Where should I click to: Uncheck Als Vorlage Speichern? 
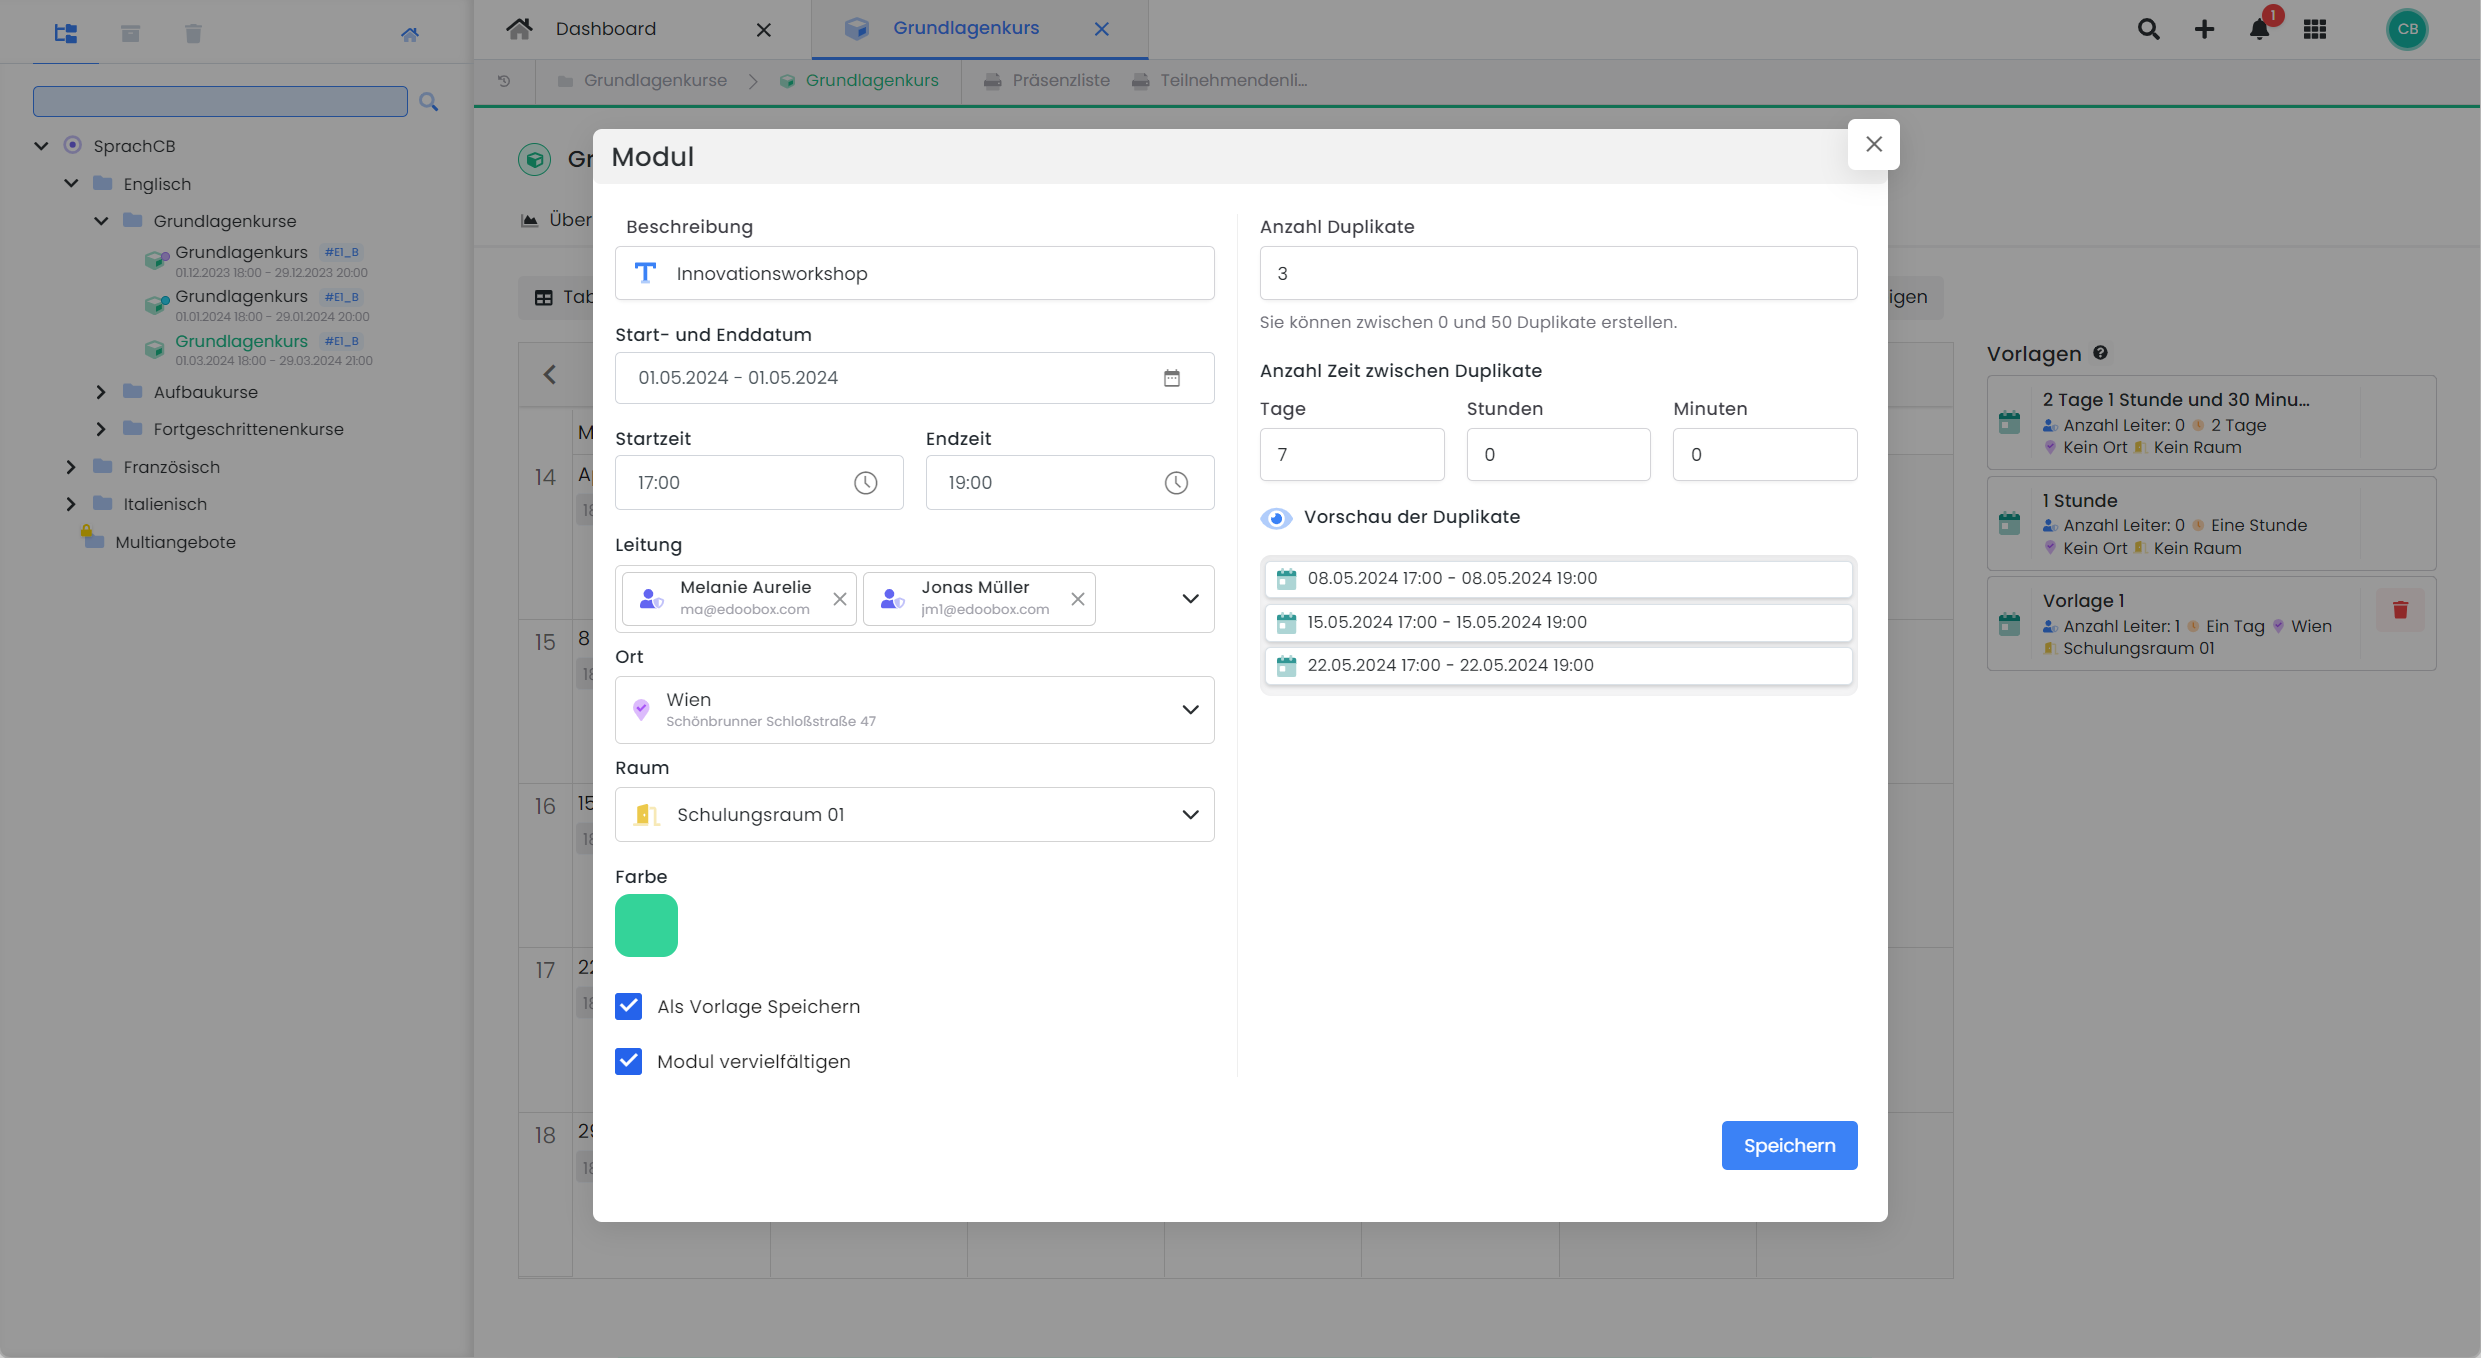pyautogui.click(x=629, y=1006)
